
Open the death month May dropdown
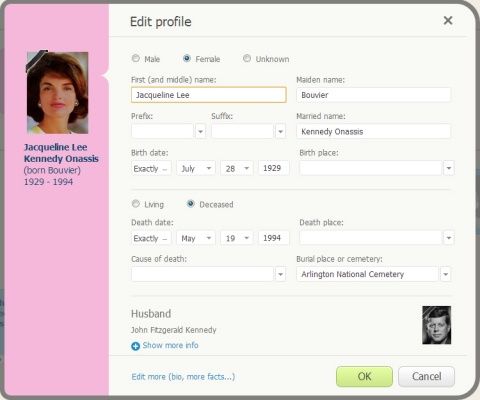click(x=196, y=238)
